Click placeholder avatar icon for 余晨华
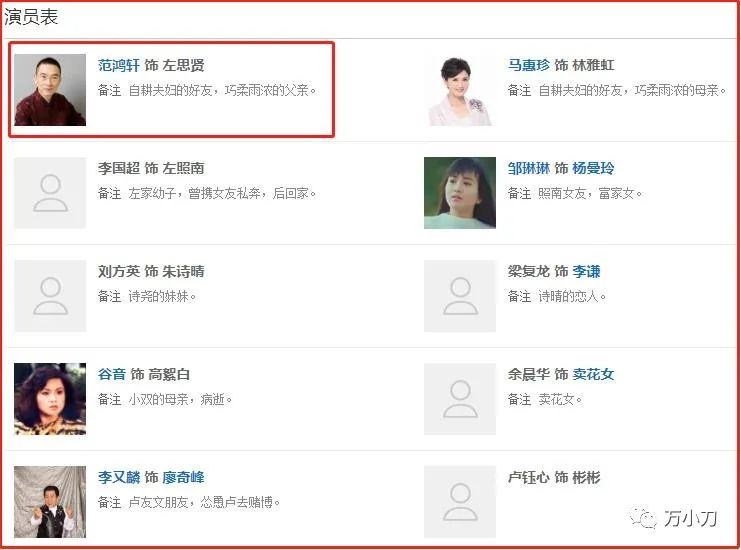Viewport: 741px width, 550px height. 460,399
